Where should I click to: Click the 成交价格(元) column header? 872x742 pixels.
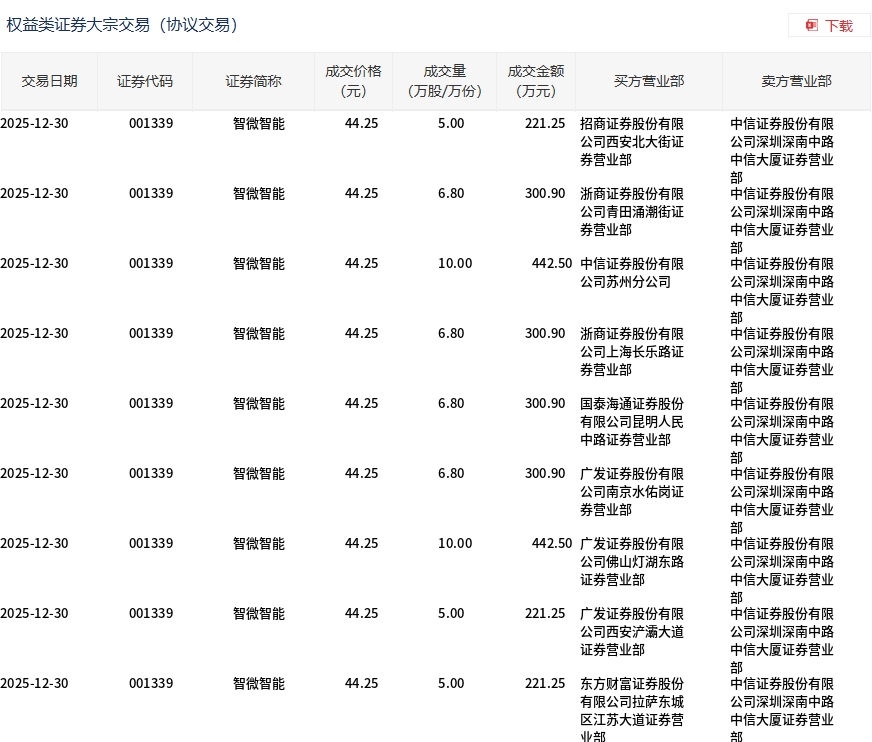coord(353,81)
